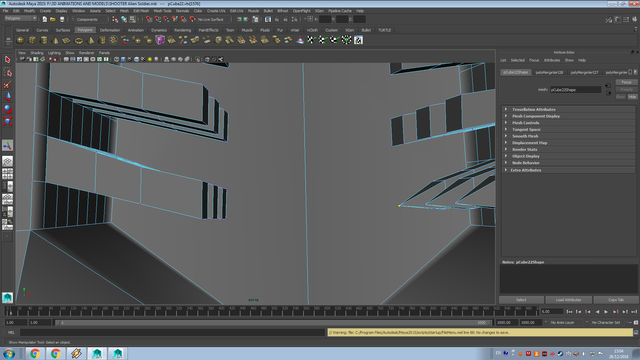The image size is (640, 360).
Task: Choose the Paint selection tool
Action: click(7, 84)
